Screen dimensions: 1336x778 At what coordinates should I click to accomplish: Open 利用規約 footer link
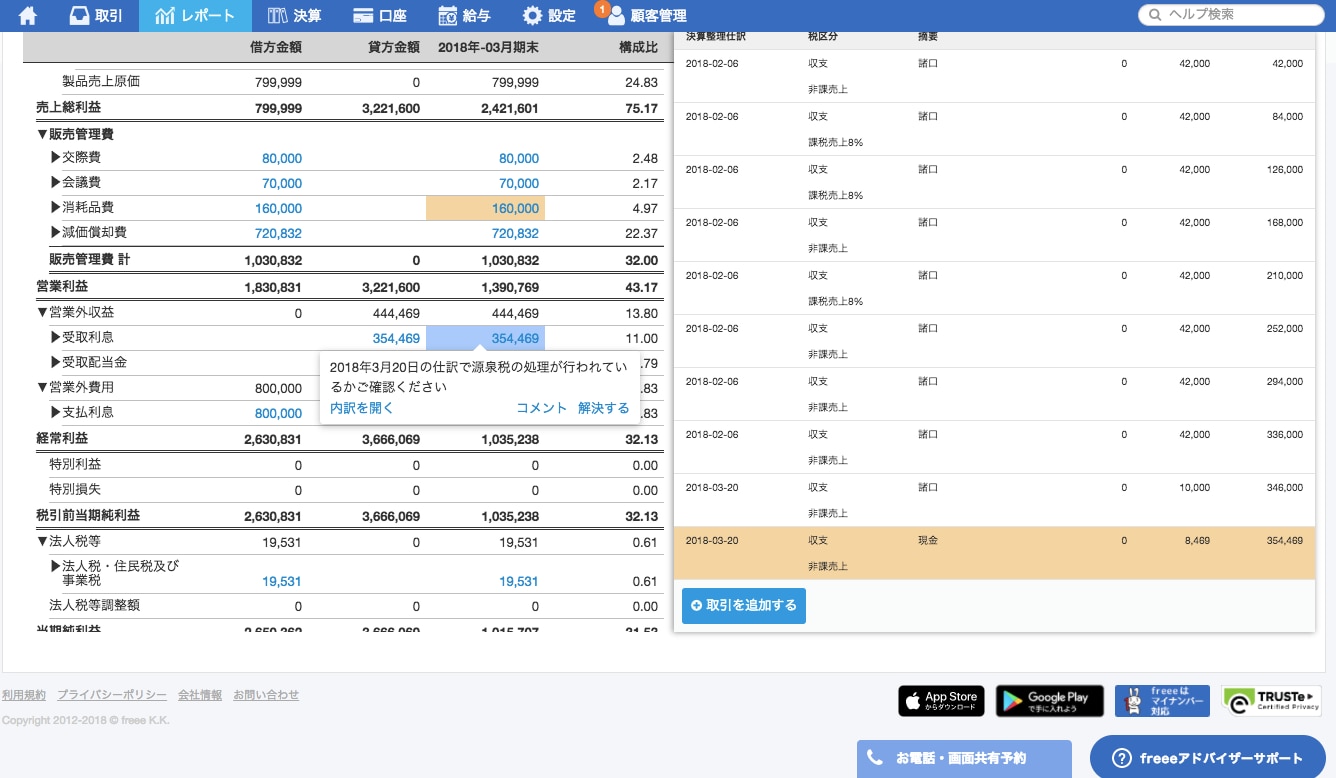(24, 695)
